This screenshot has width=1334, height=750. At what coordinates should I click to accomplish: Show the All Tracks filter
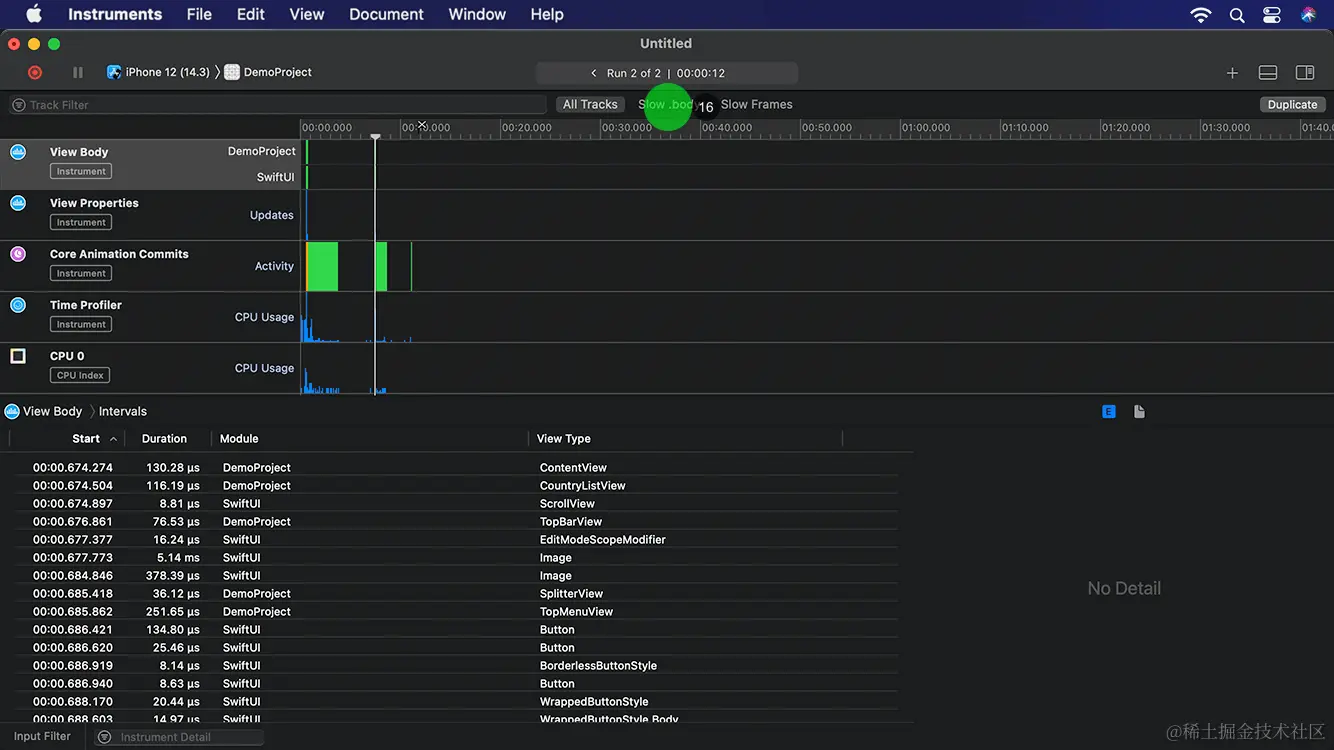coord(590,105)
